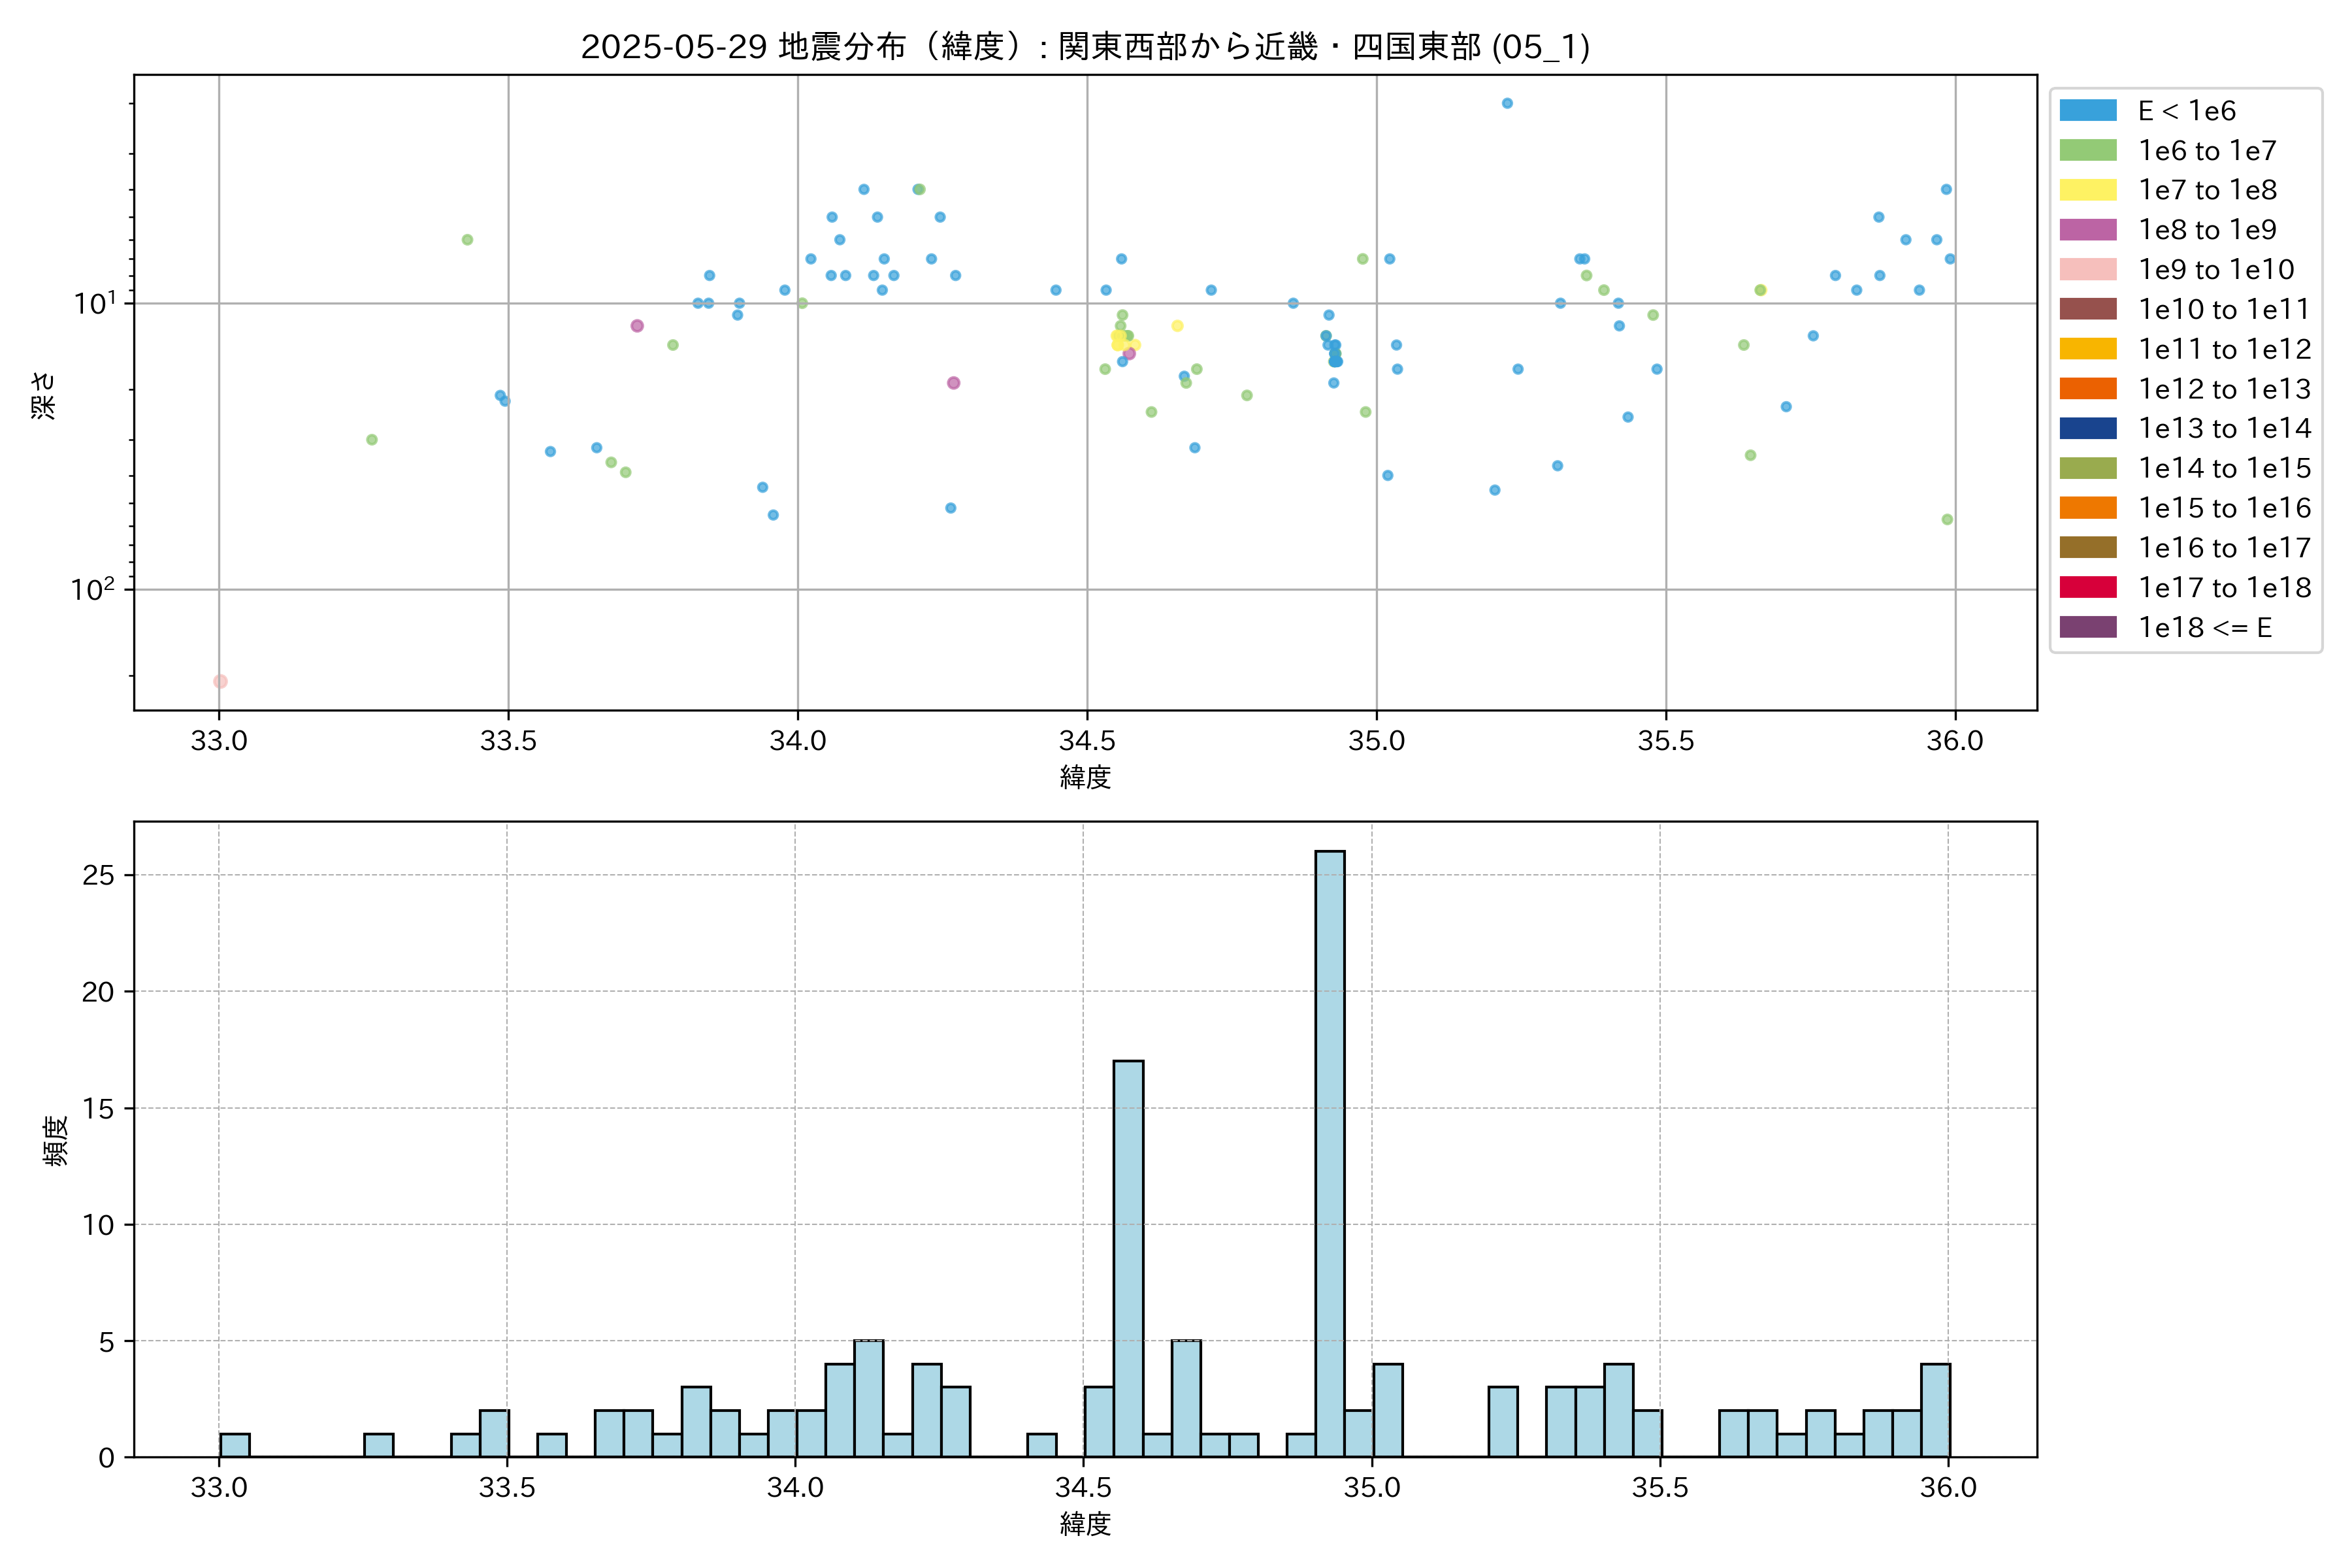
Task: Click the tallest histogram bar near 34.9
Action: click(x=1329, y=1153)
